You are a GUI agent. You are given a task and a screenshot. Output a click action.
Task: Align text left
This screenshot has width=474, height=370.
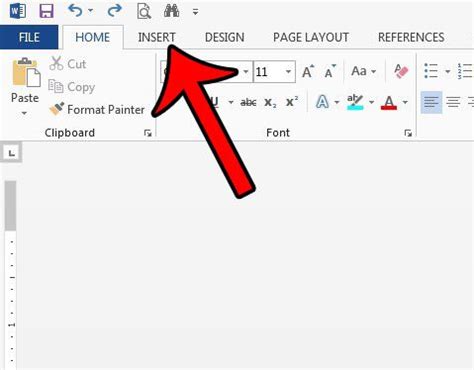(x=431, y=102)
